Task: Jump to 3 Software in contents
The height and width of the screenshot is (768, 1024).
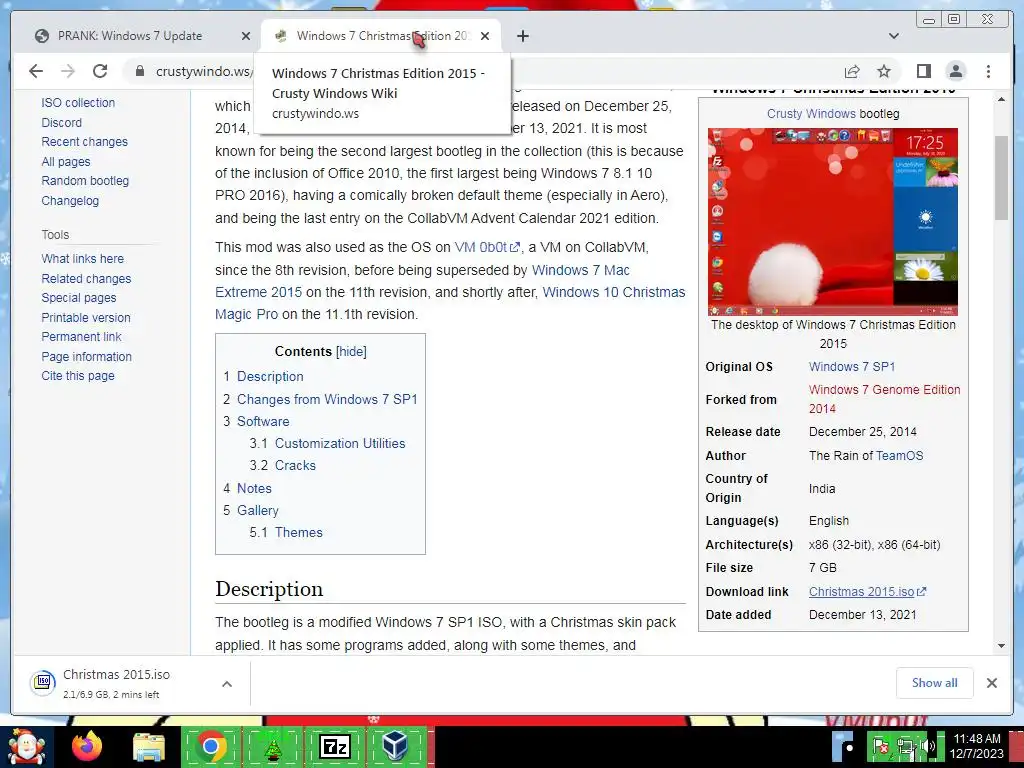Action: (256, 421)
